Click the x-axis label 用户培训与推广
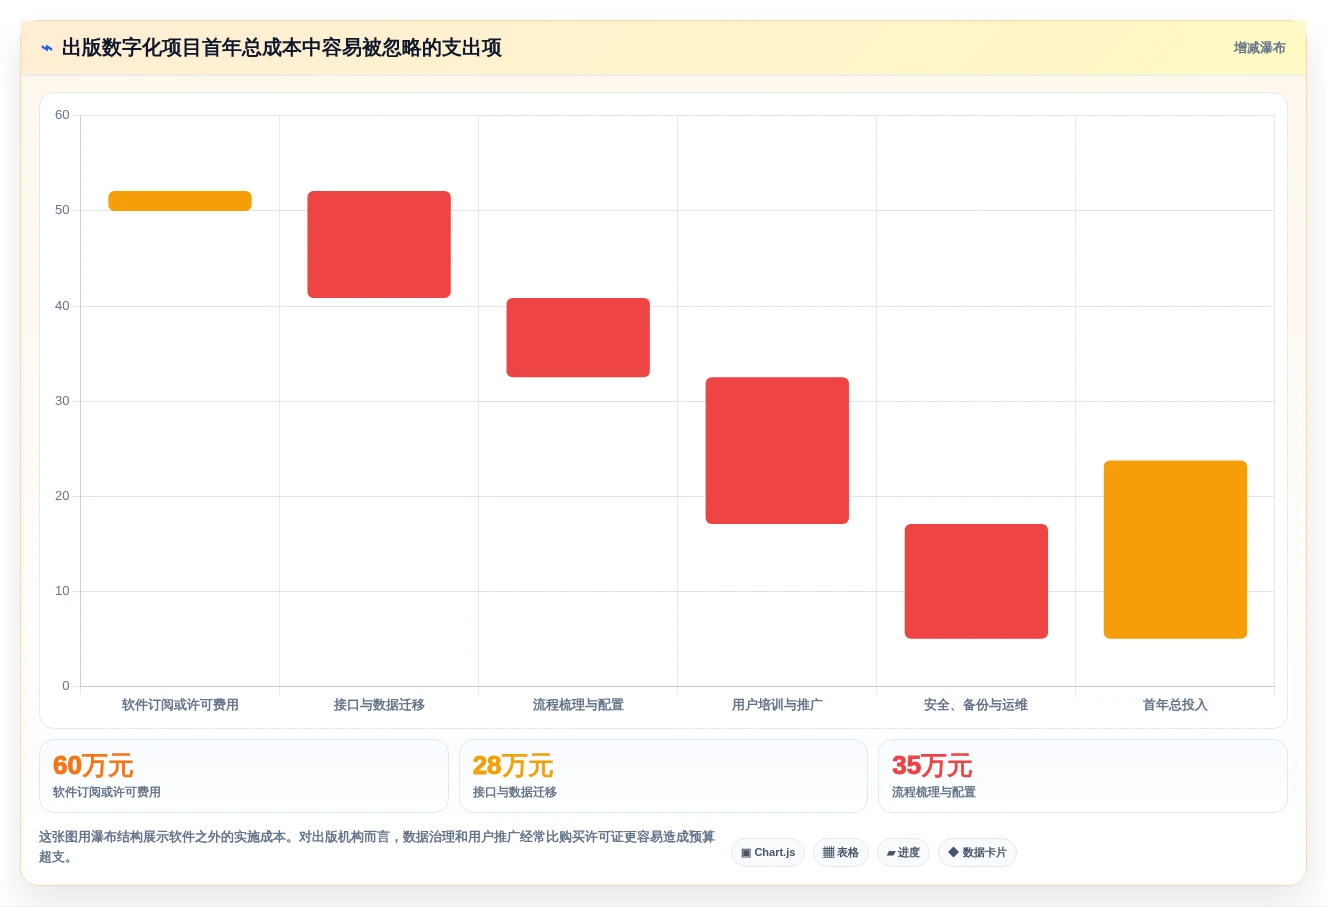This screenshot has height=907, width=1327. (777, 705)
